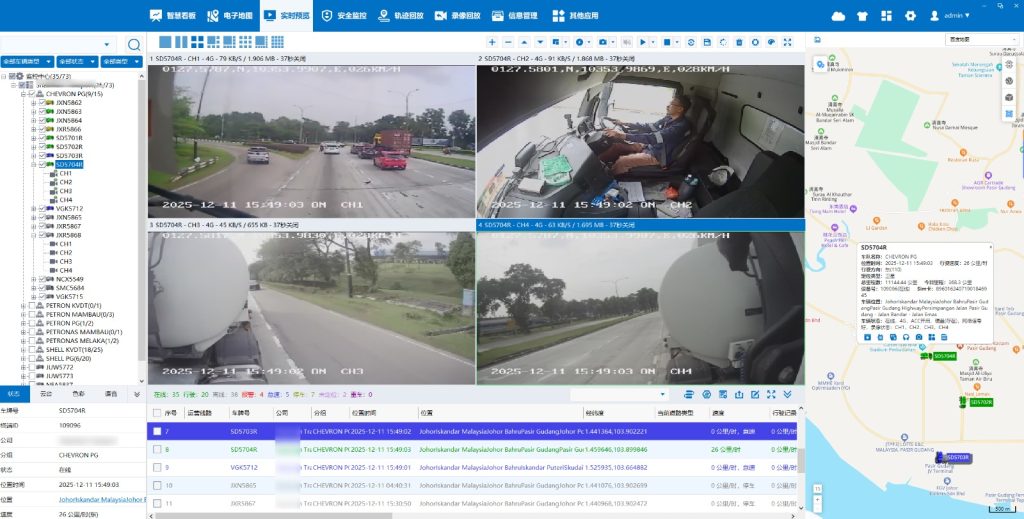Expand the PETRON KVDT(0/1) group
The height and width of the screenshot is (519, 1024).
[x=23, y=305]
